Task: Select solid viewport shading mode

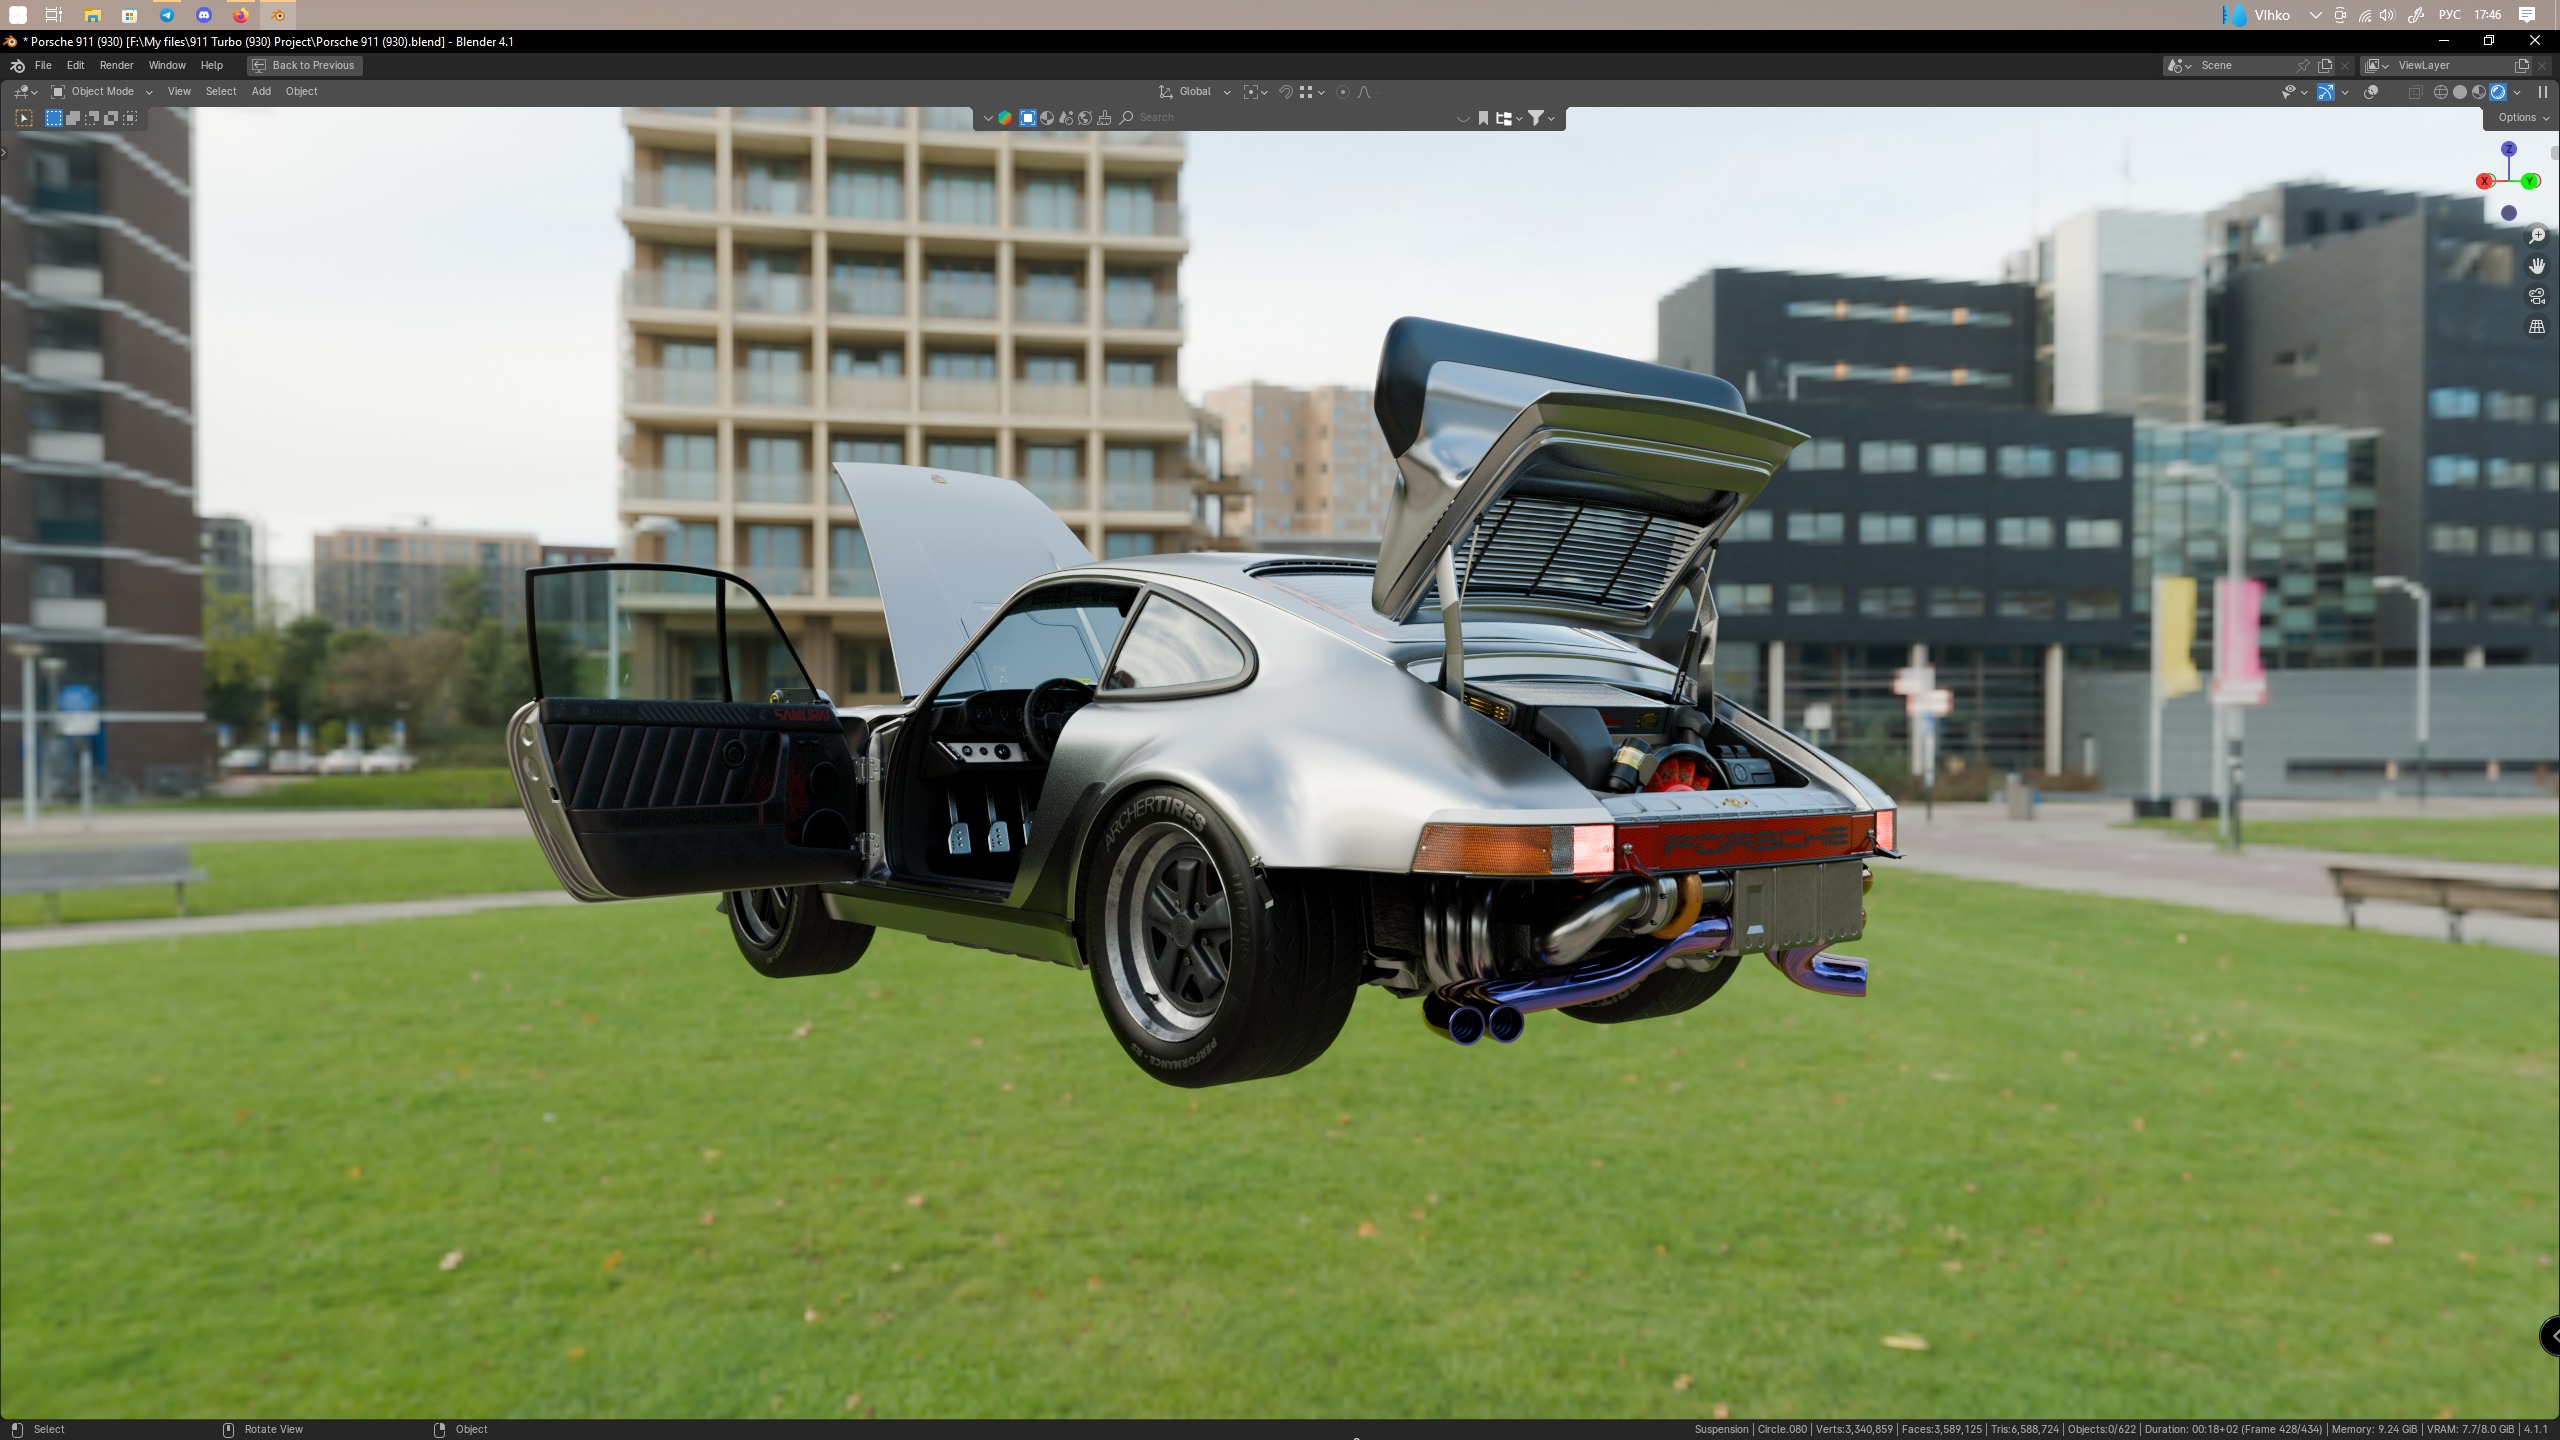Action: click(2459, 92)
